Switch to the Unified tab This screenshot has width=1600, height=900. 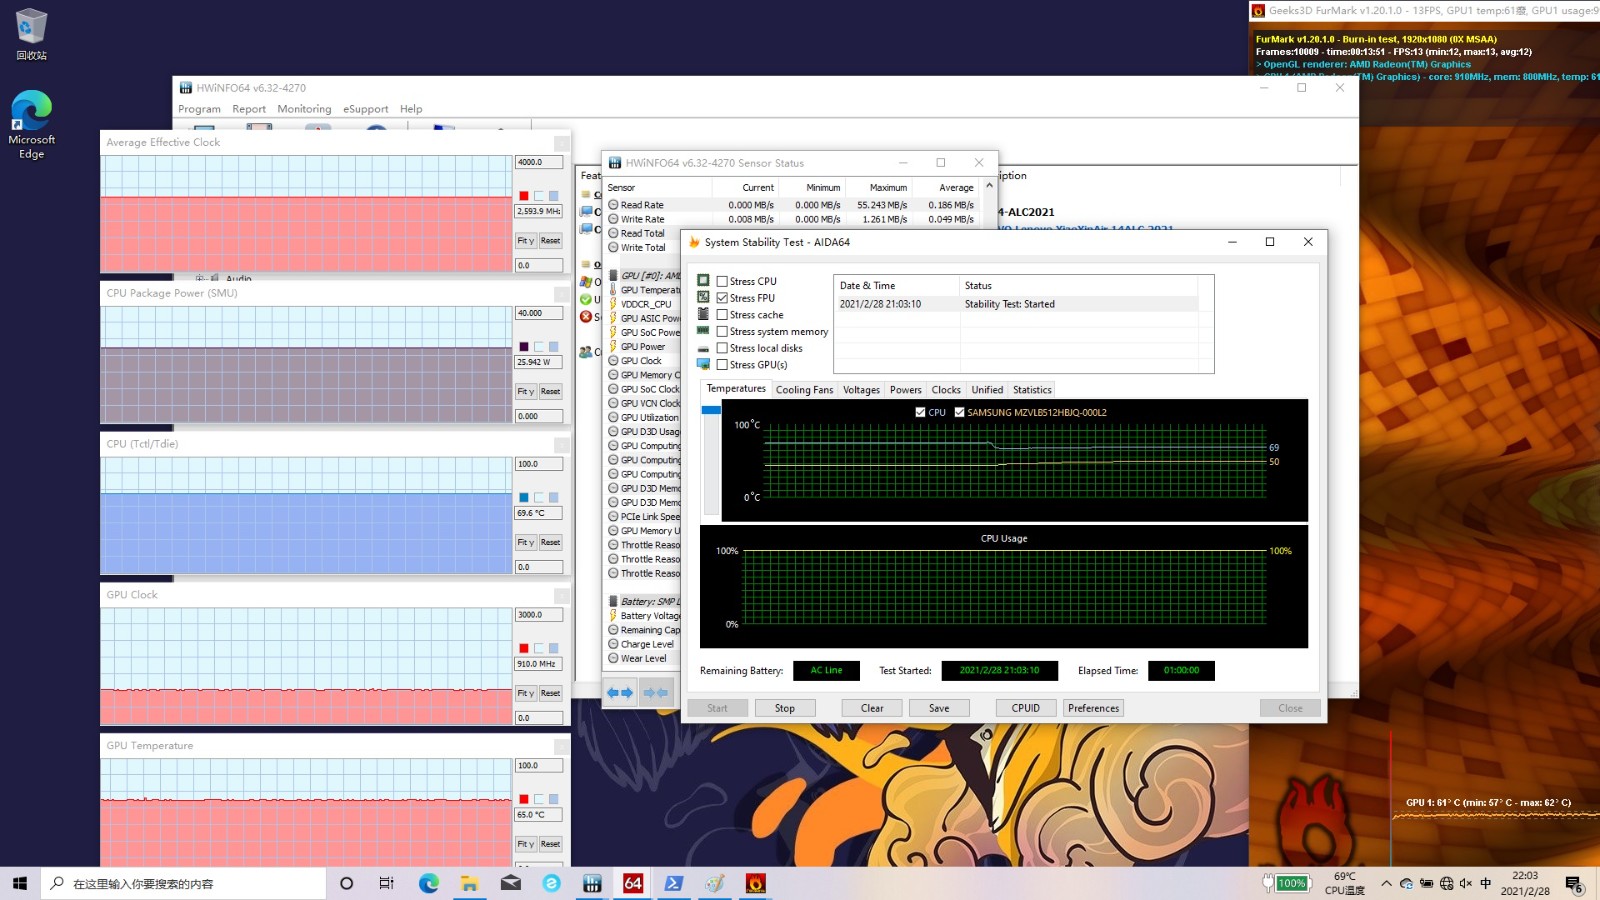987,390
